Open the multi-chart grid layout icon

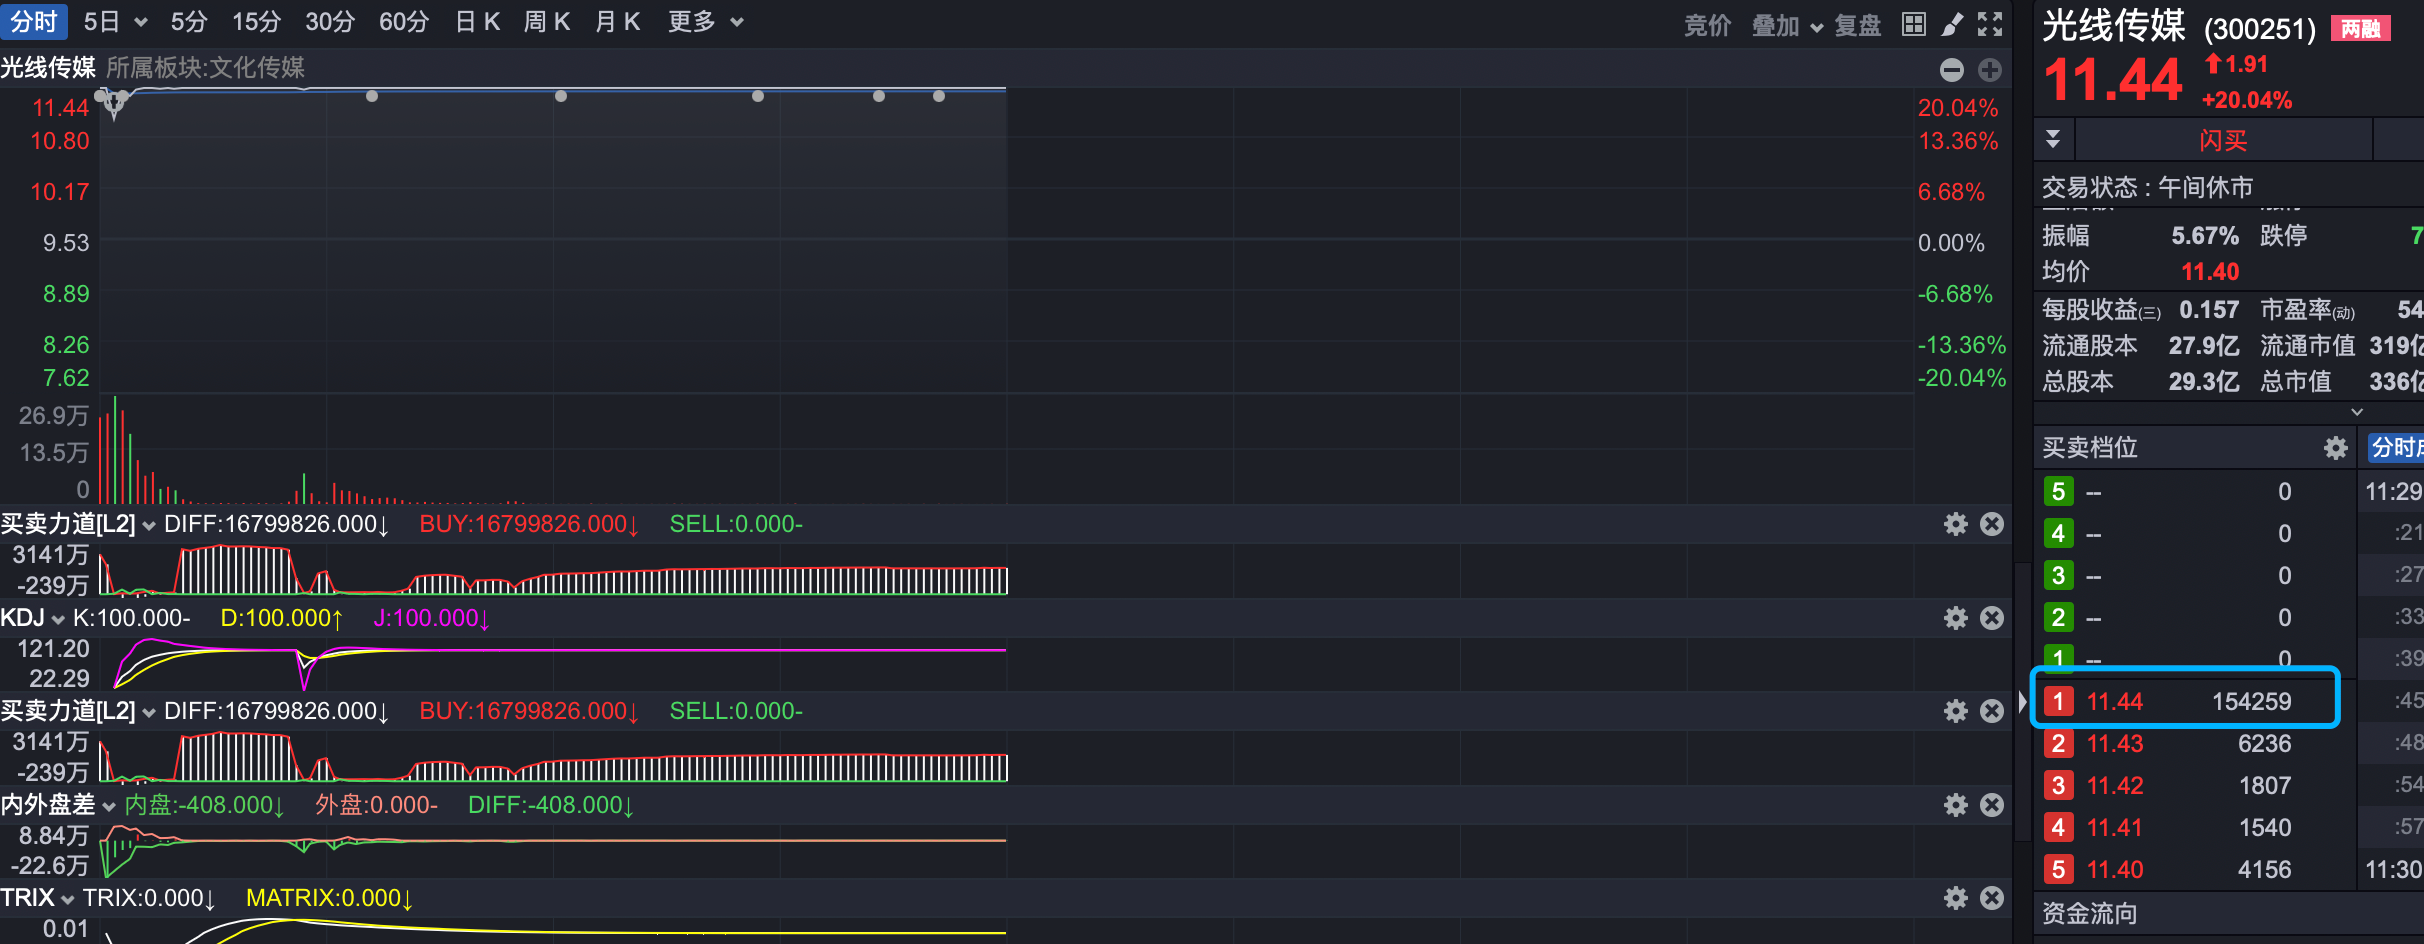[1914, 24]
